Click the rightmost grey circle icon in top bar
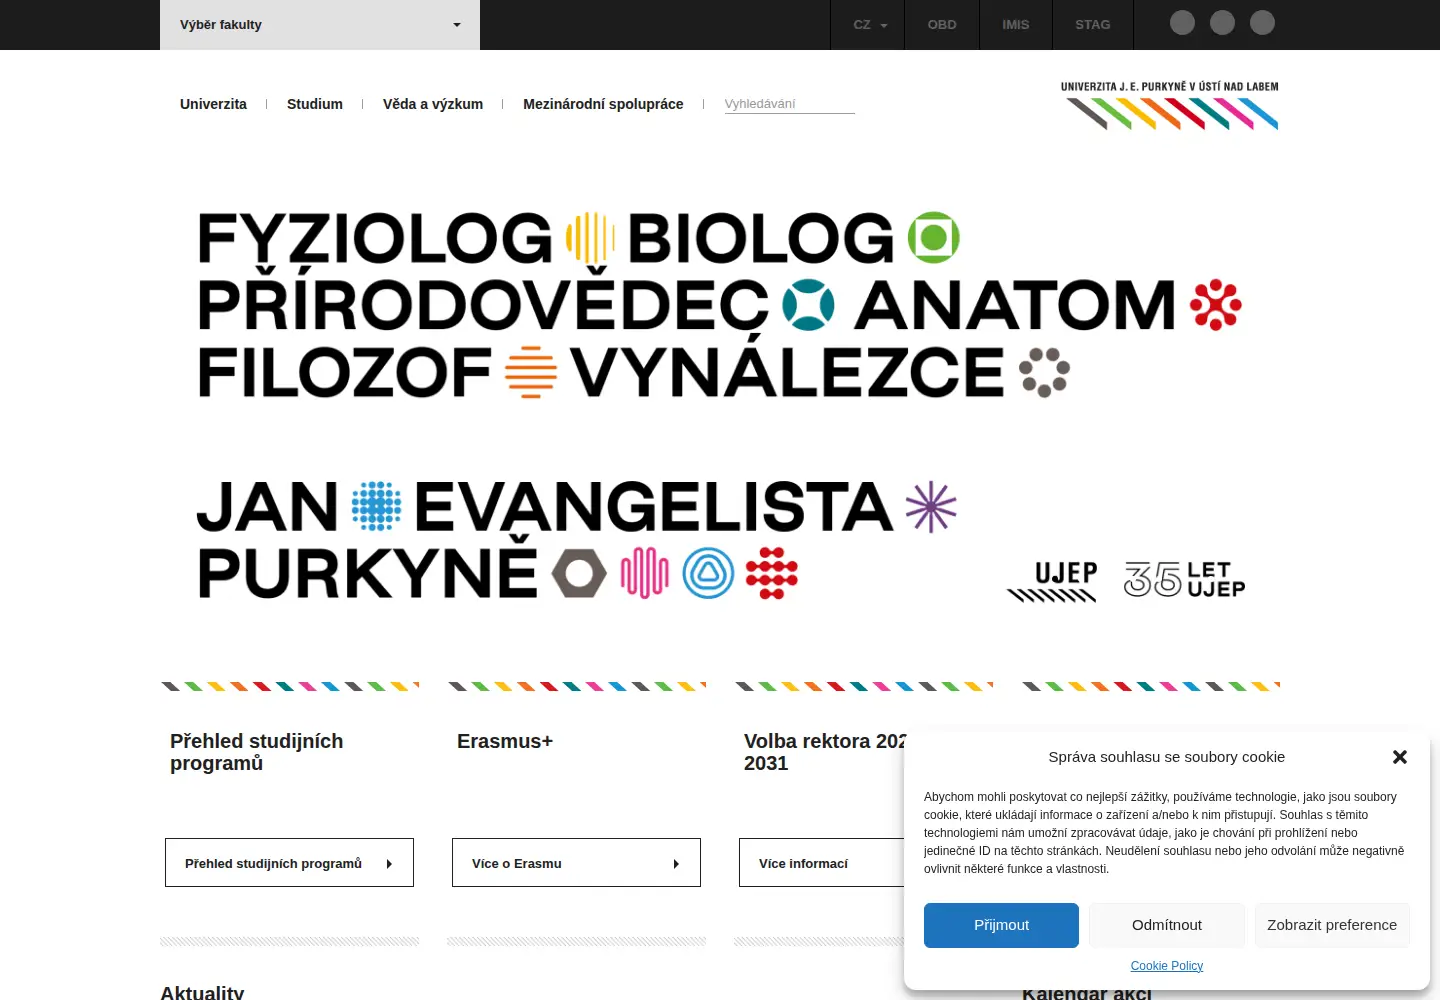Screen dimensions: 1440x1000 click(x=1262, y=23)
